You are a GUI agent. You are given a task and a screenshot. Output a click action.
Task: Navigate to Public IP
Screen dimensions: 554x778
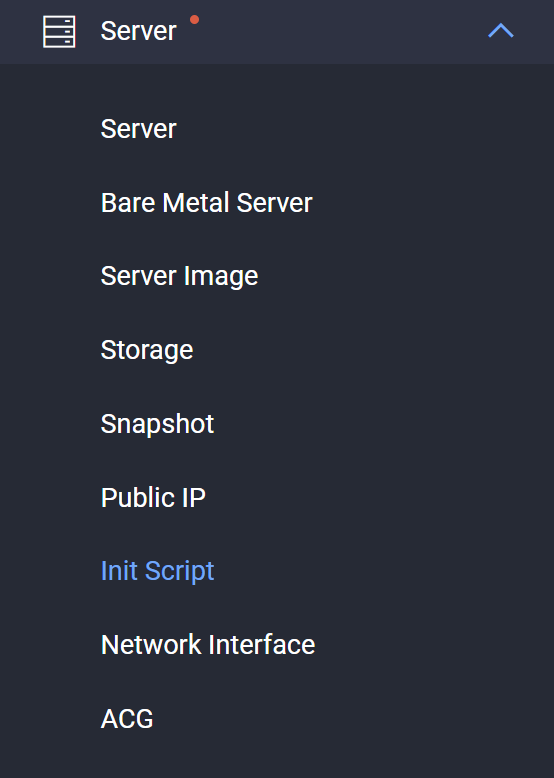point(153,498)
